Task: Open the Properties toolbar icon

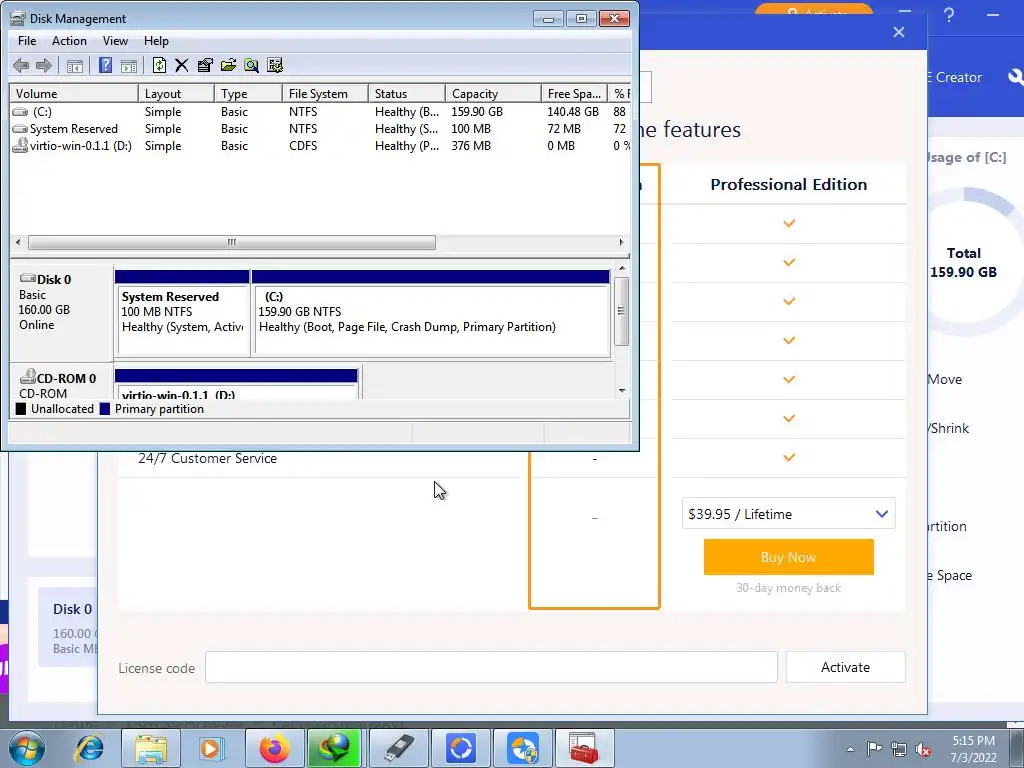Action: [x=205, y=65]
